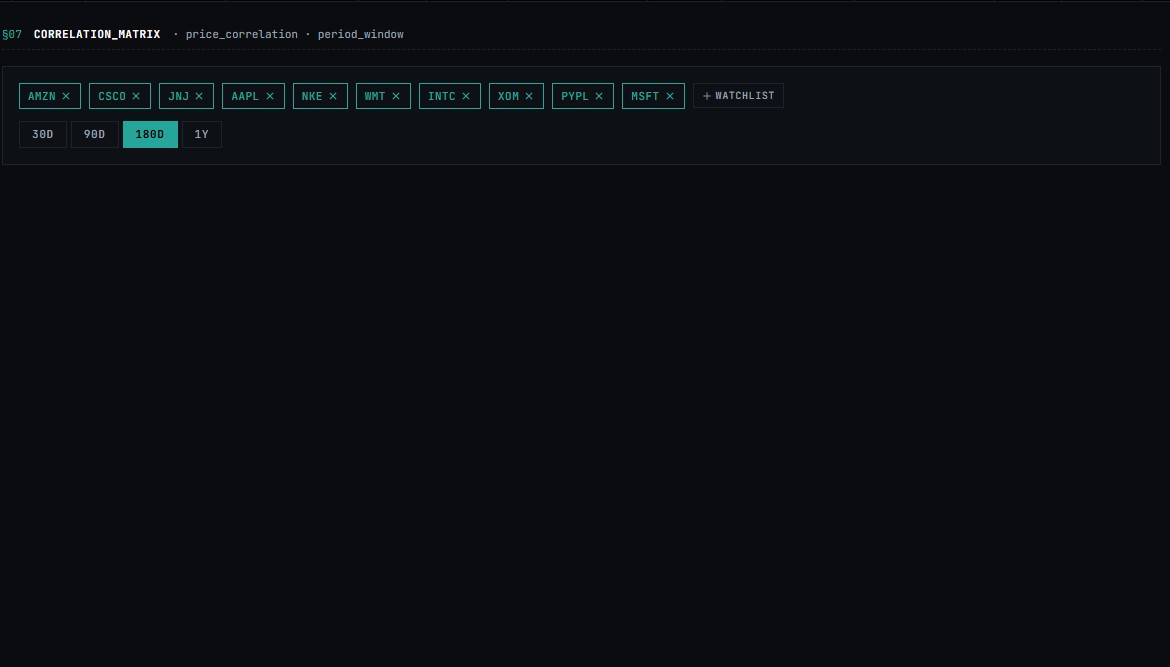Click the AAPL ticker label
Screen dimensions: 1170x667
pos(245,96)
